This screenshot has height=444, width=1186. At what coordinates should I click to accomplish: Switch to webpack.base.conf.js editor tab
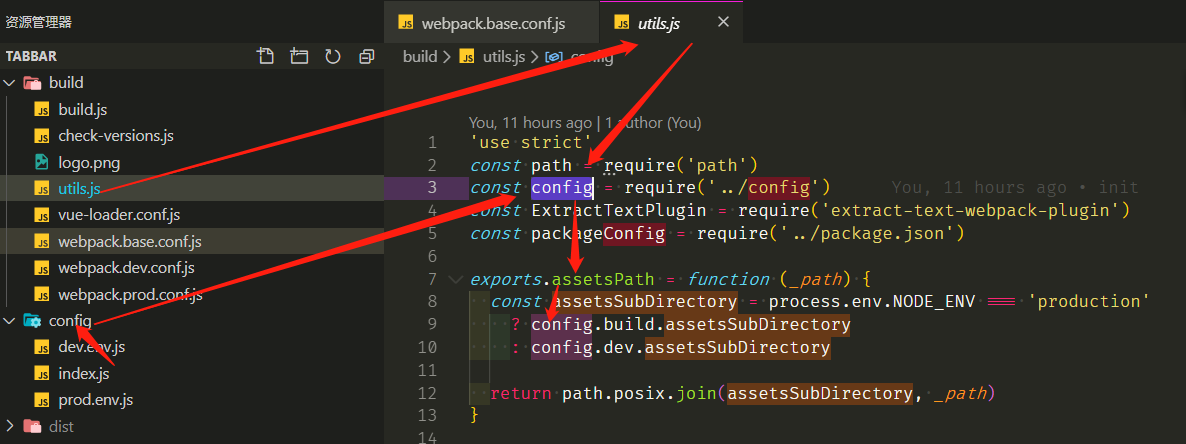[492, 23]
